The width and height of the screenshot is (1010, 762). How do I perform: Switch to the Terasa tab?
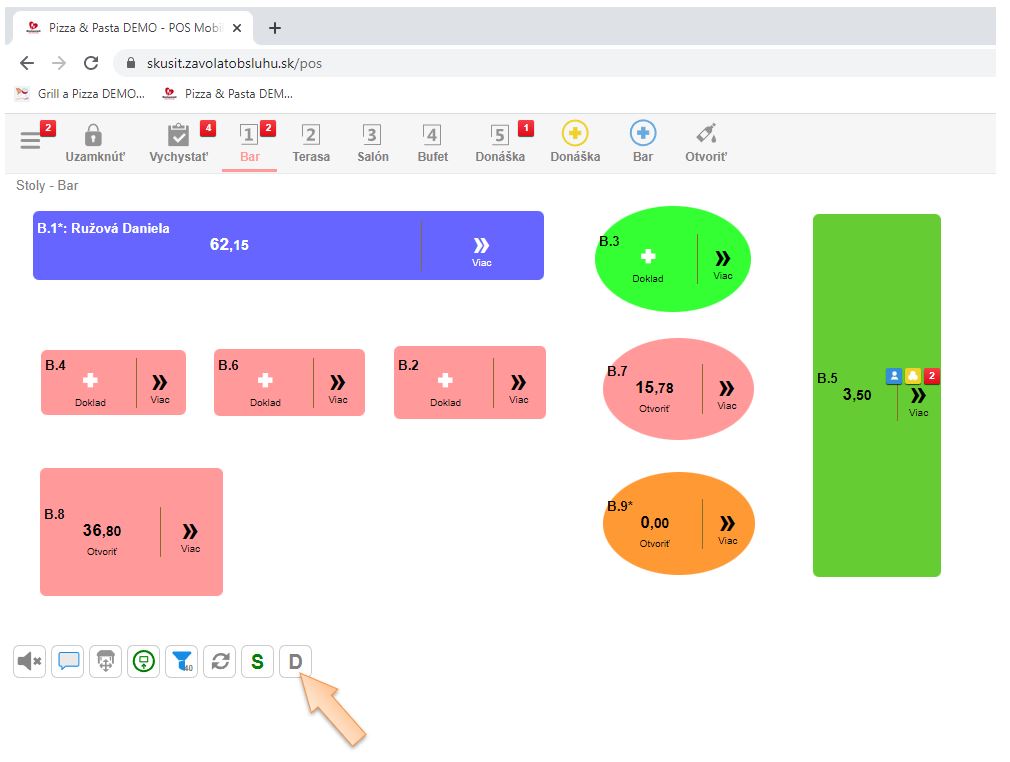point(311,143)
